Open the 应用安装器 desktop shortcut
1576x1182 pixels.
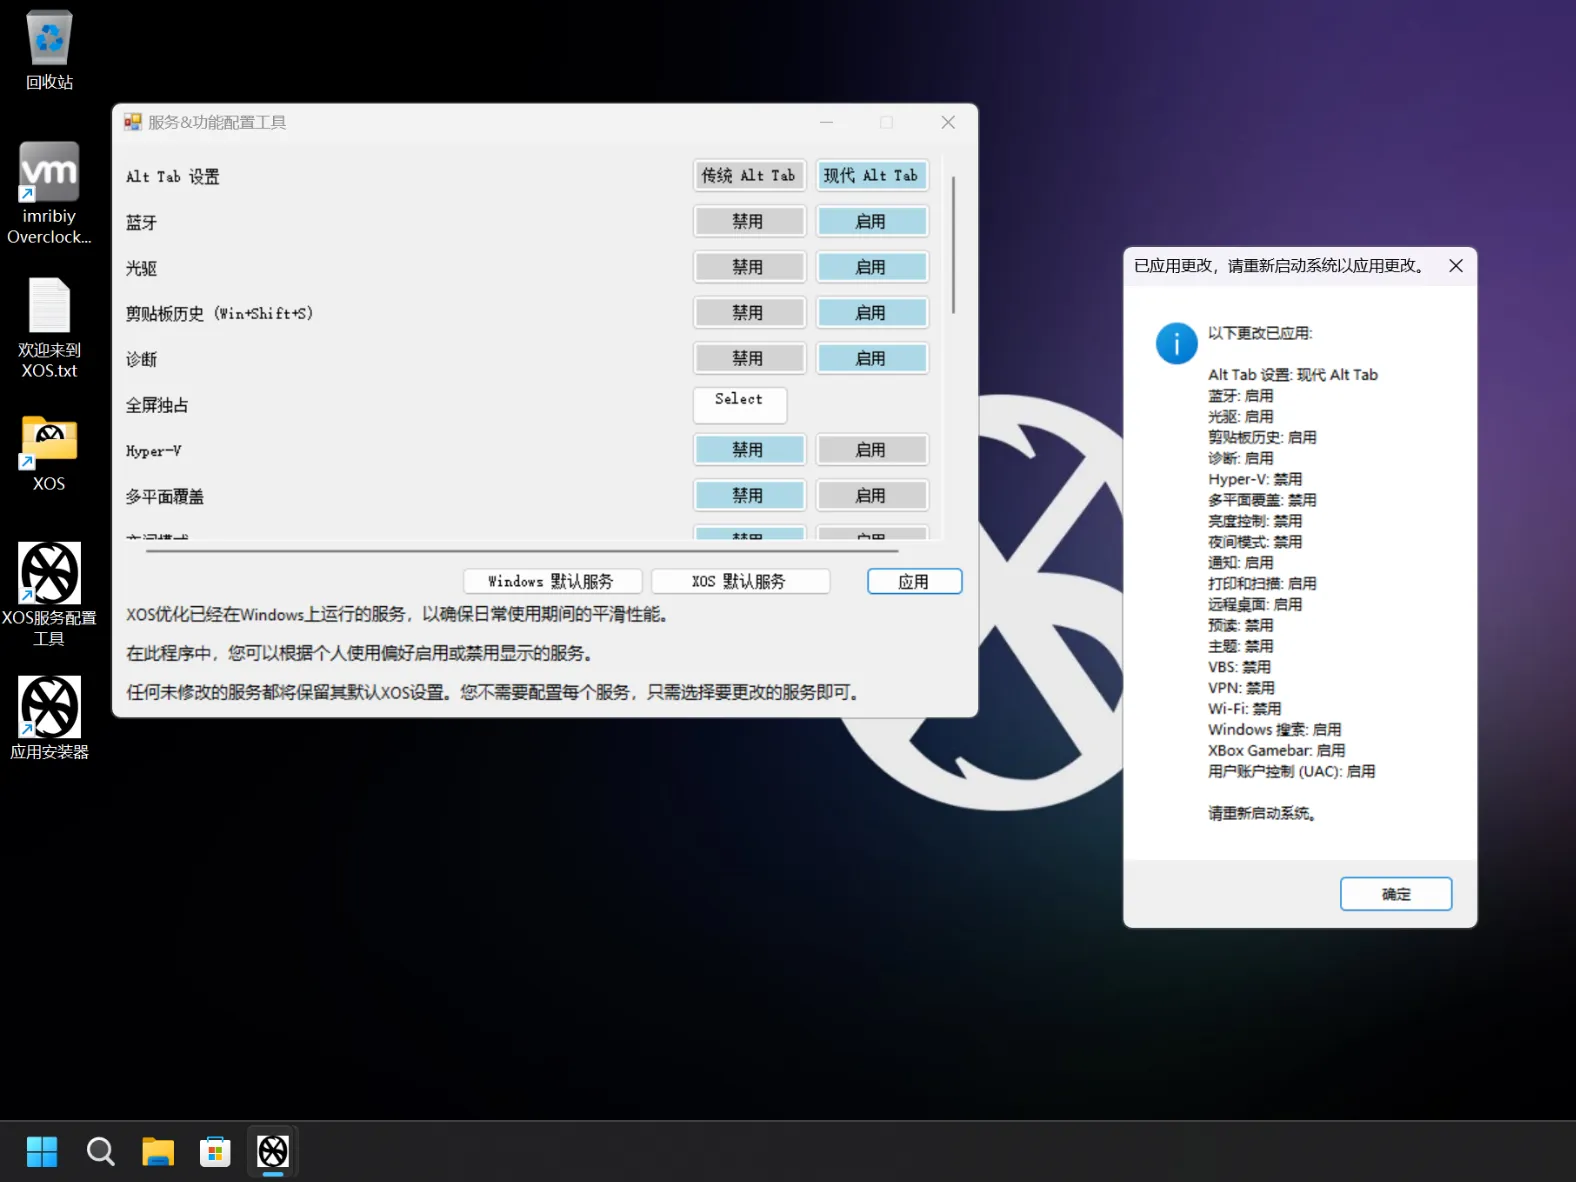49,718
